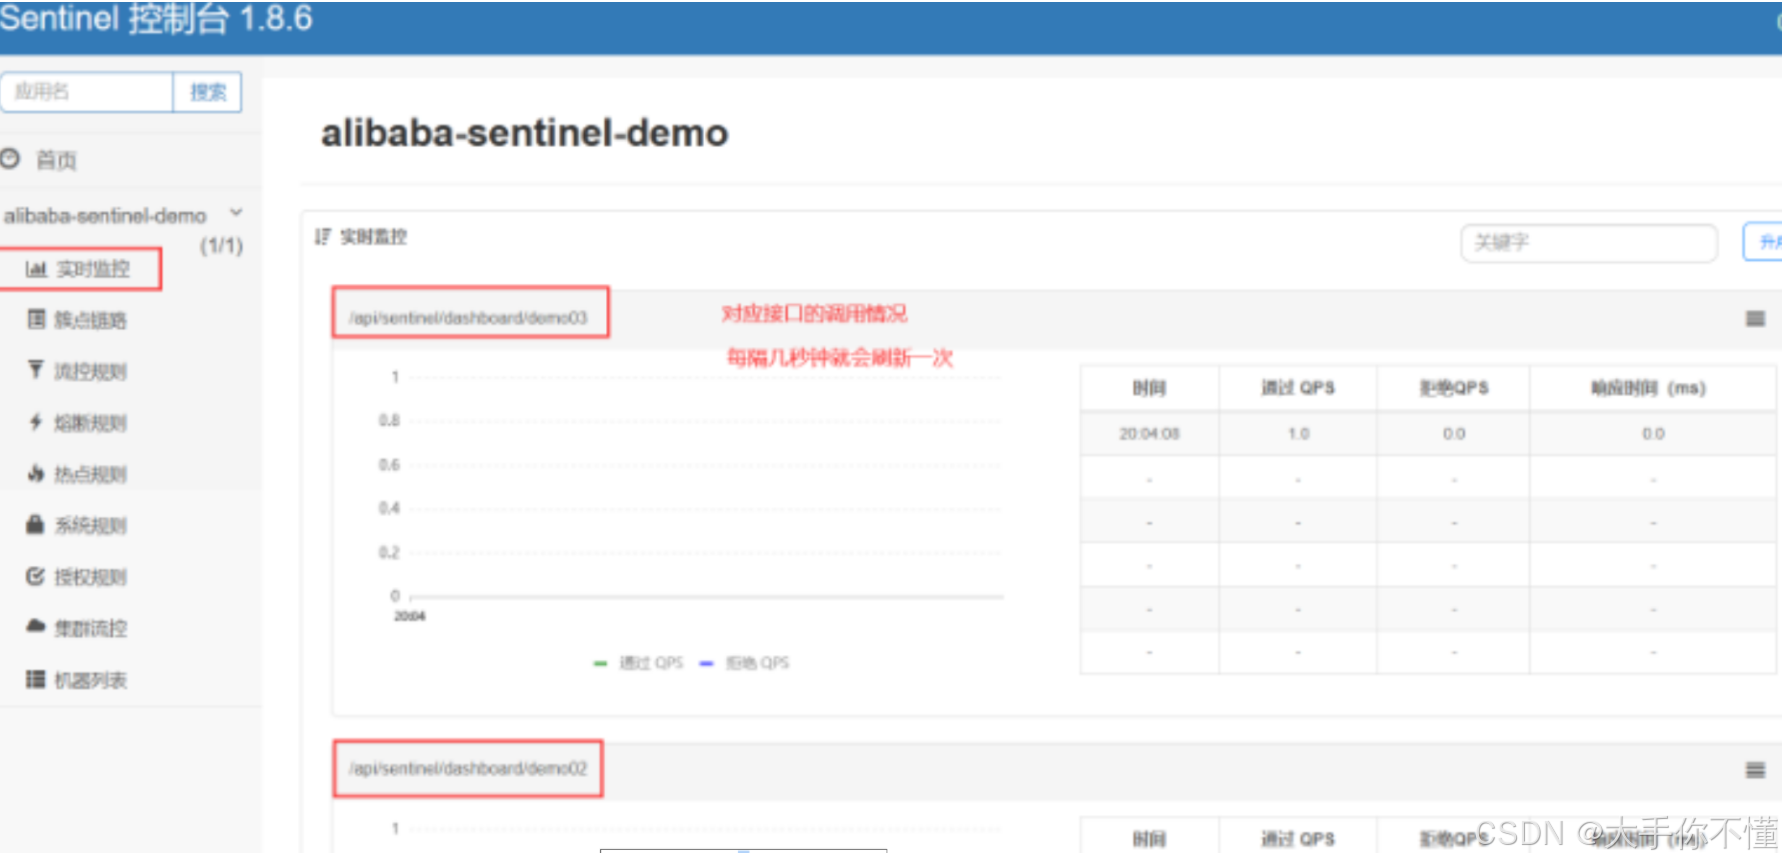The height and width of the screenshot is (863, 1782).
Task: Click the hamburger icon for demo03 panel
Action: [x=1755, y=319]
